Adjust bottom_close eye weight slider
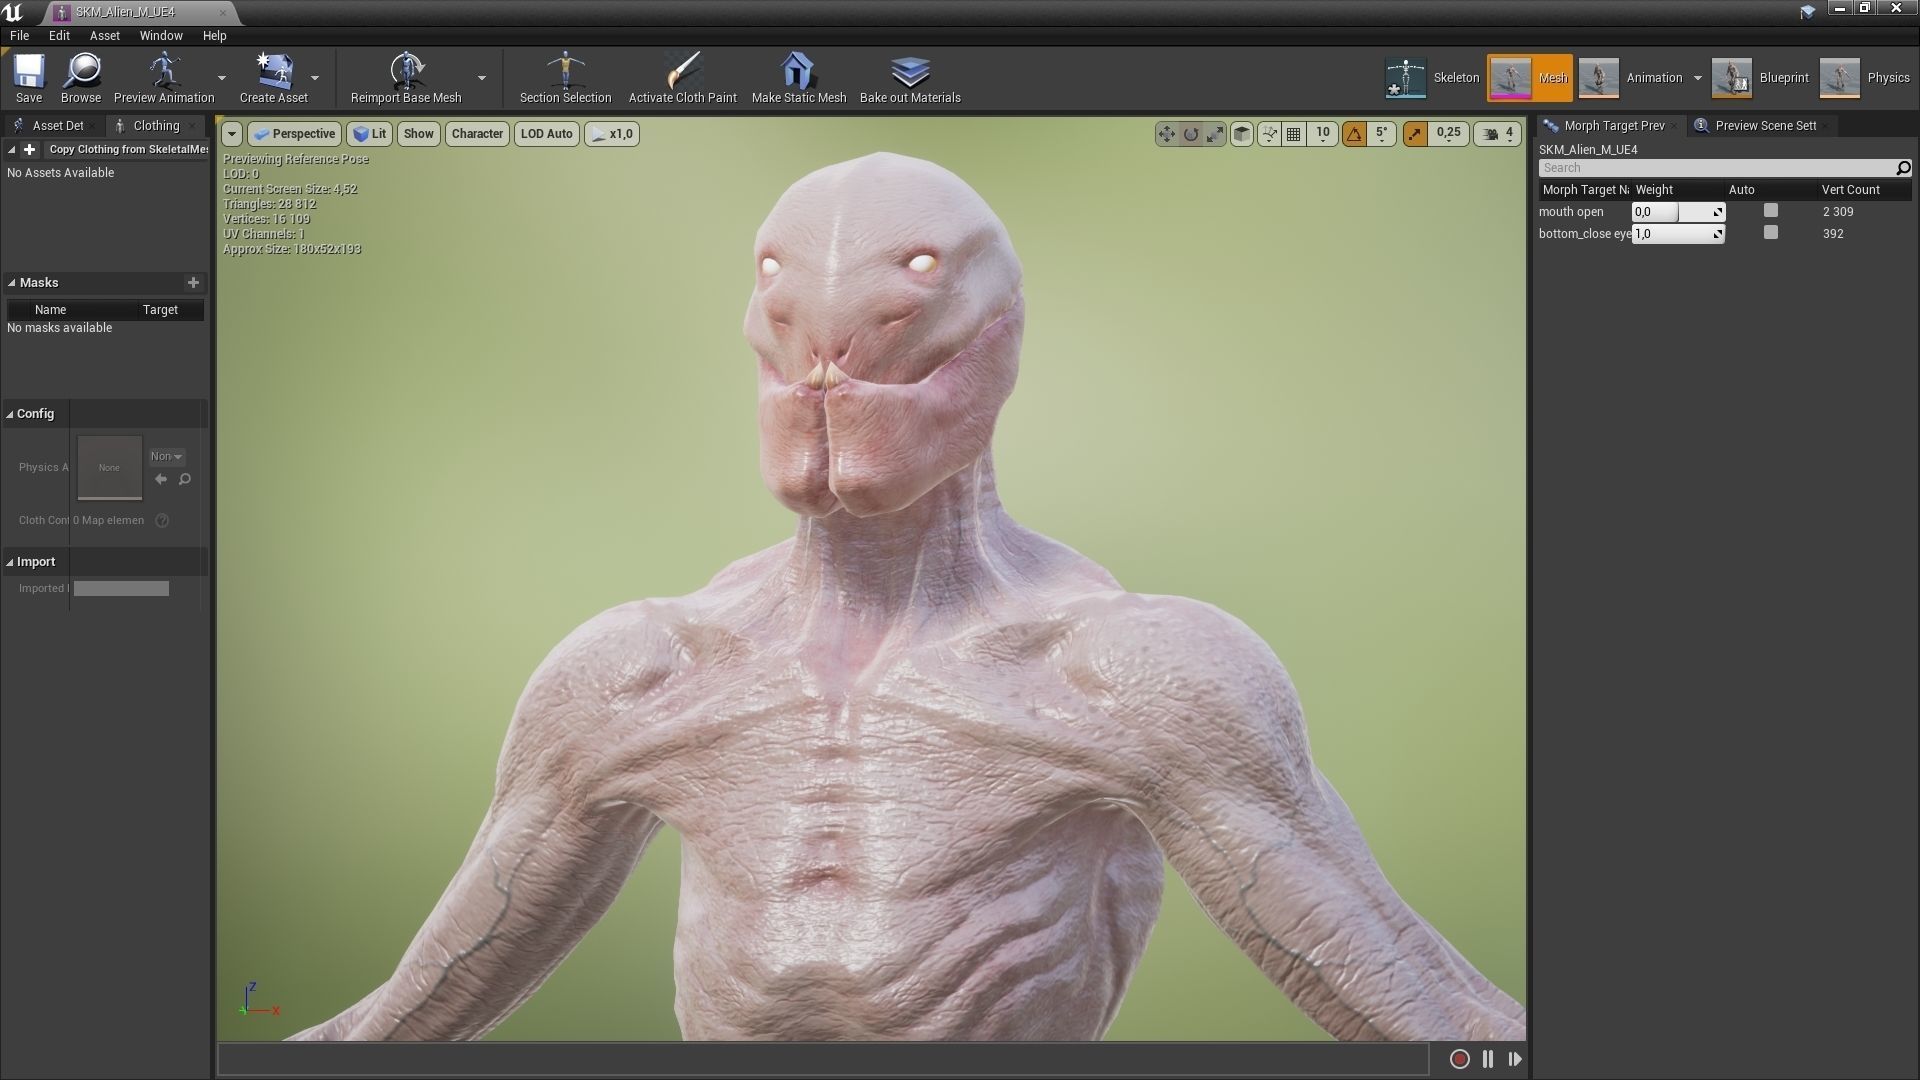 (1678, 234)
